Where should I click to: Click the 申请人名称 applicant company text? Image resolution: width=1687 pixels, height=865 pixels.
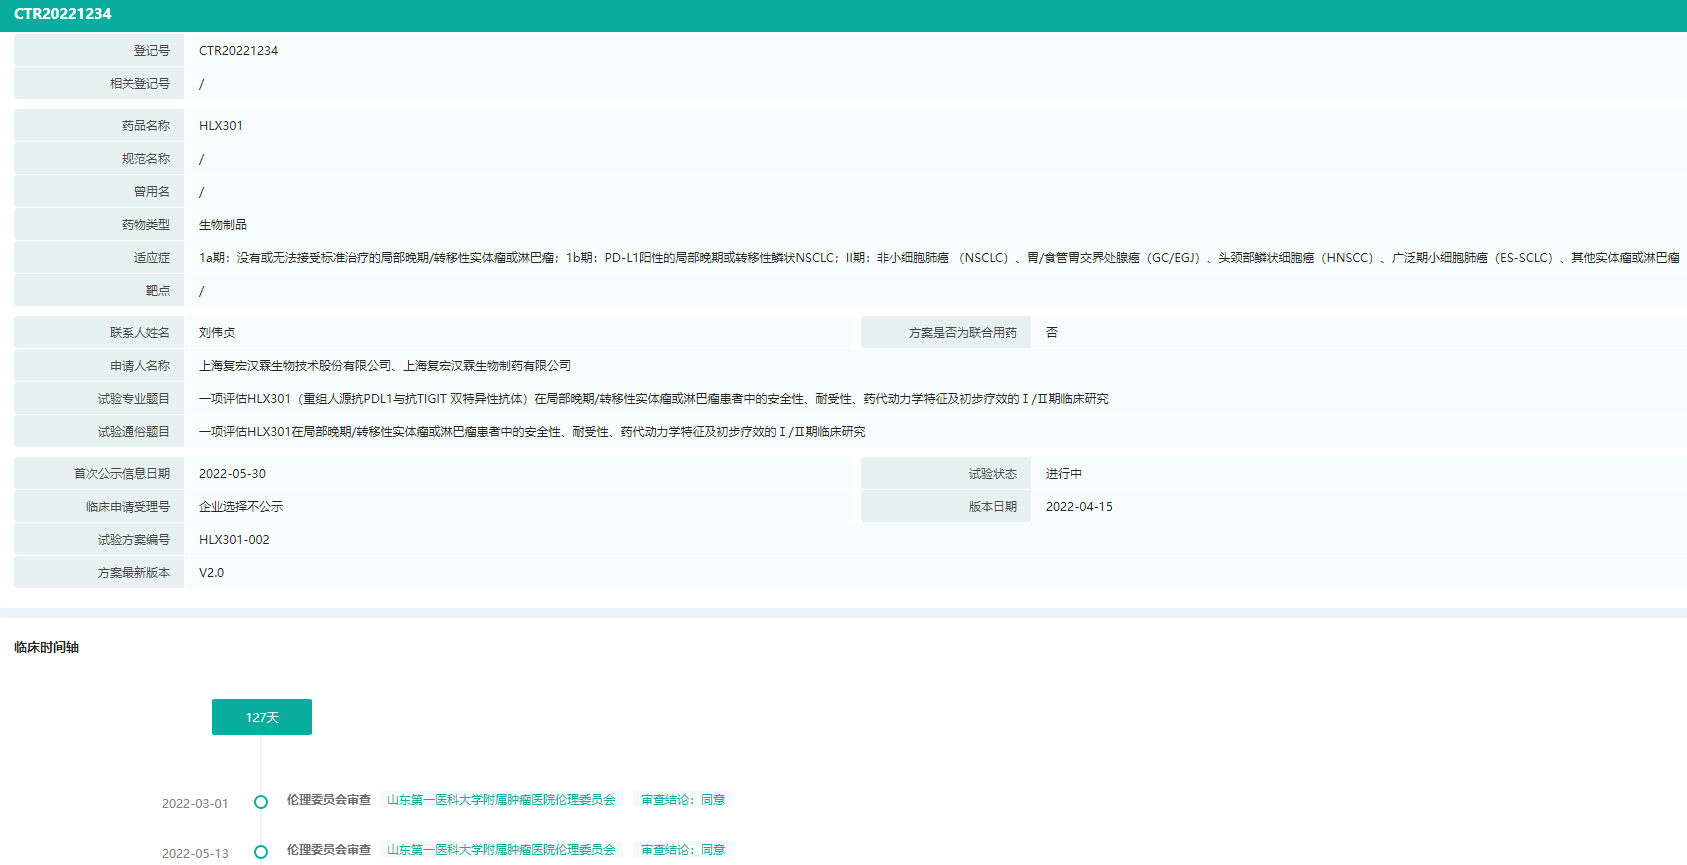click(385, 366)
